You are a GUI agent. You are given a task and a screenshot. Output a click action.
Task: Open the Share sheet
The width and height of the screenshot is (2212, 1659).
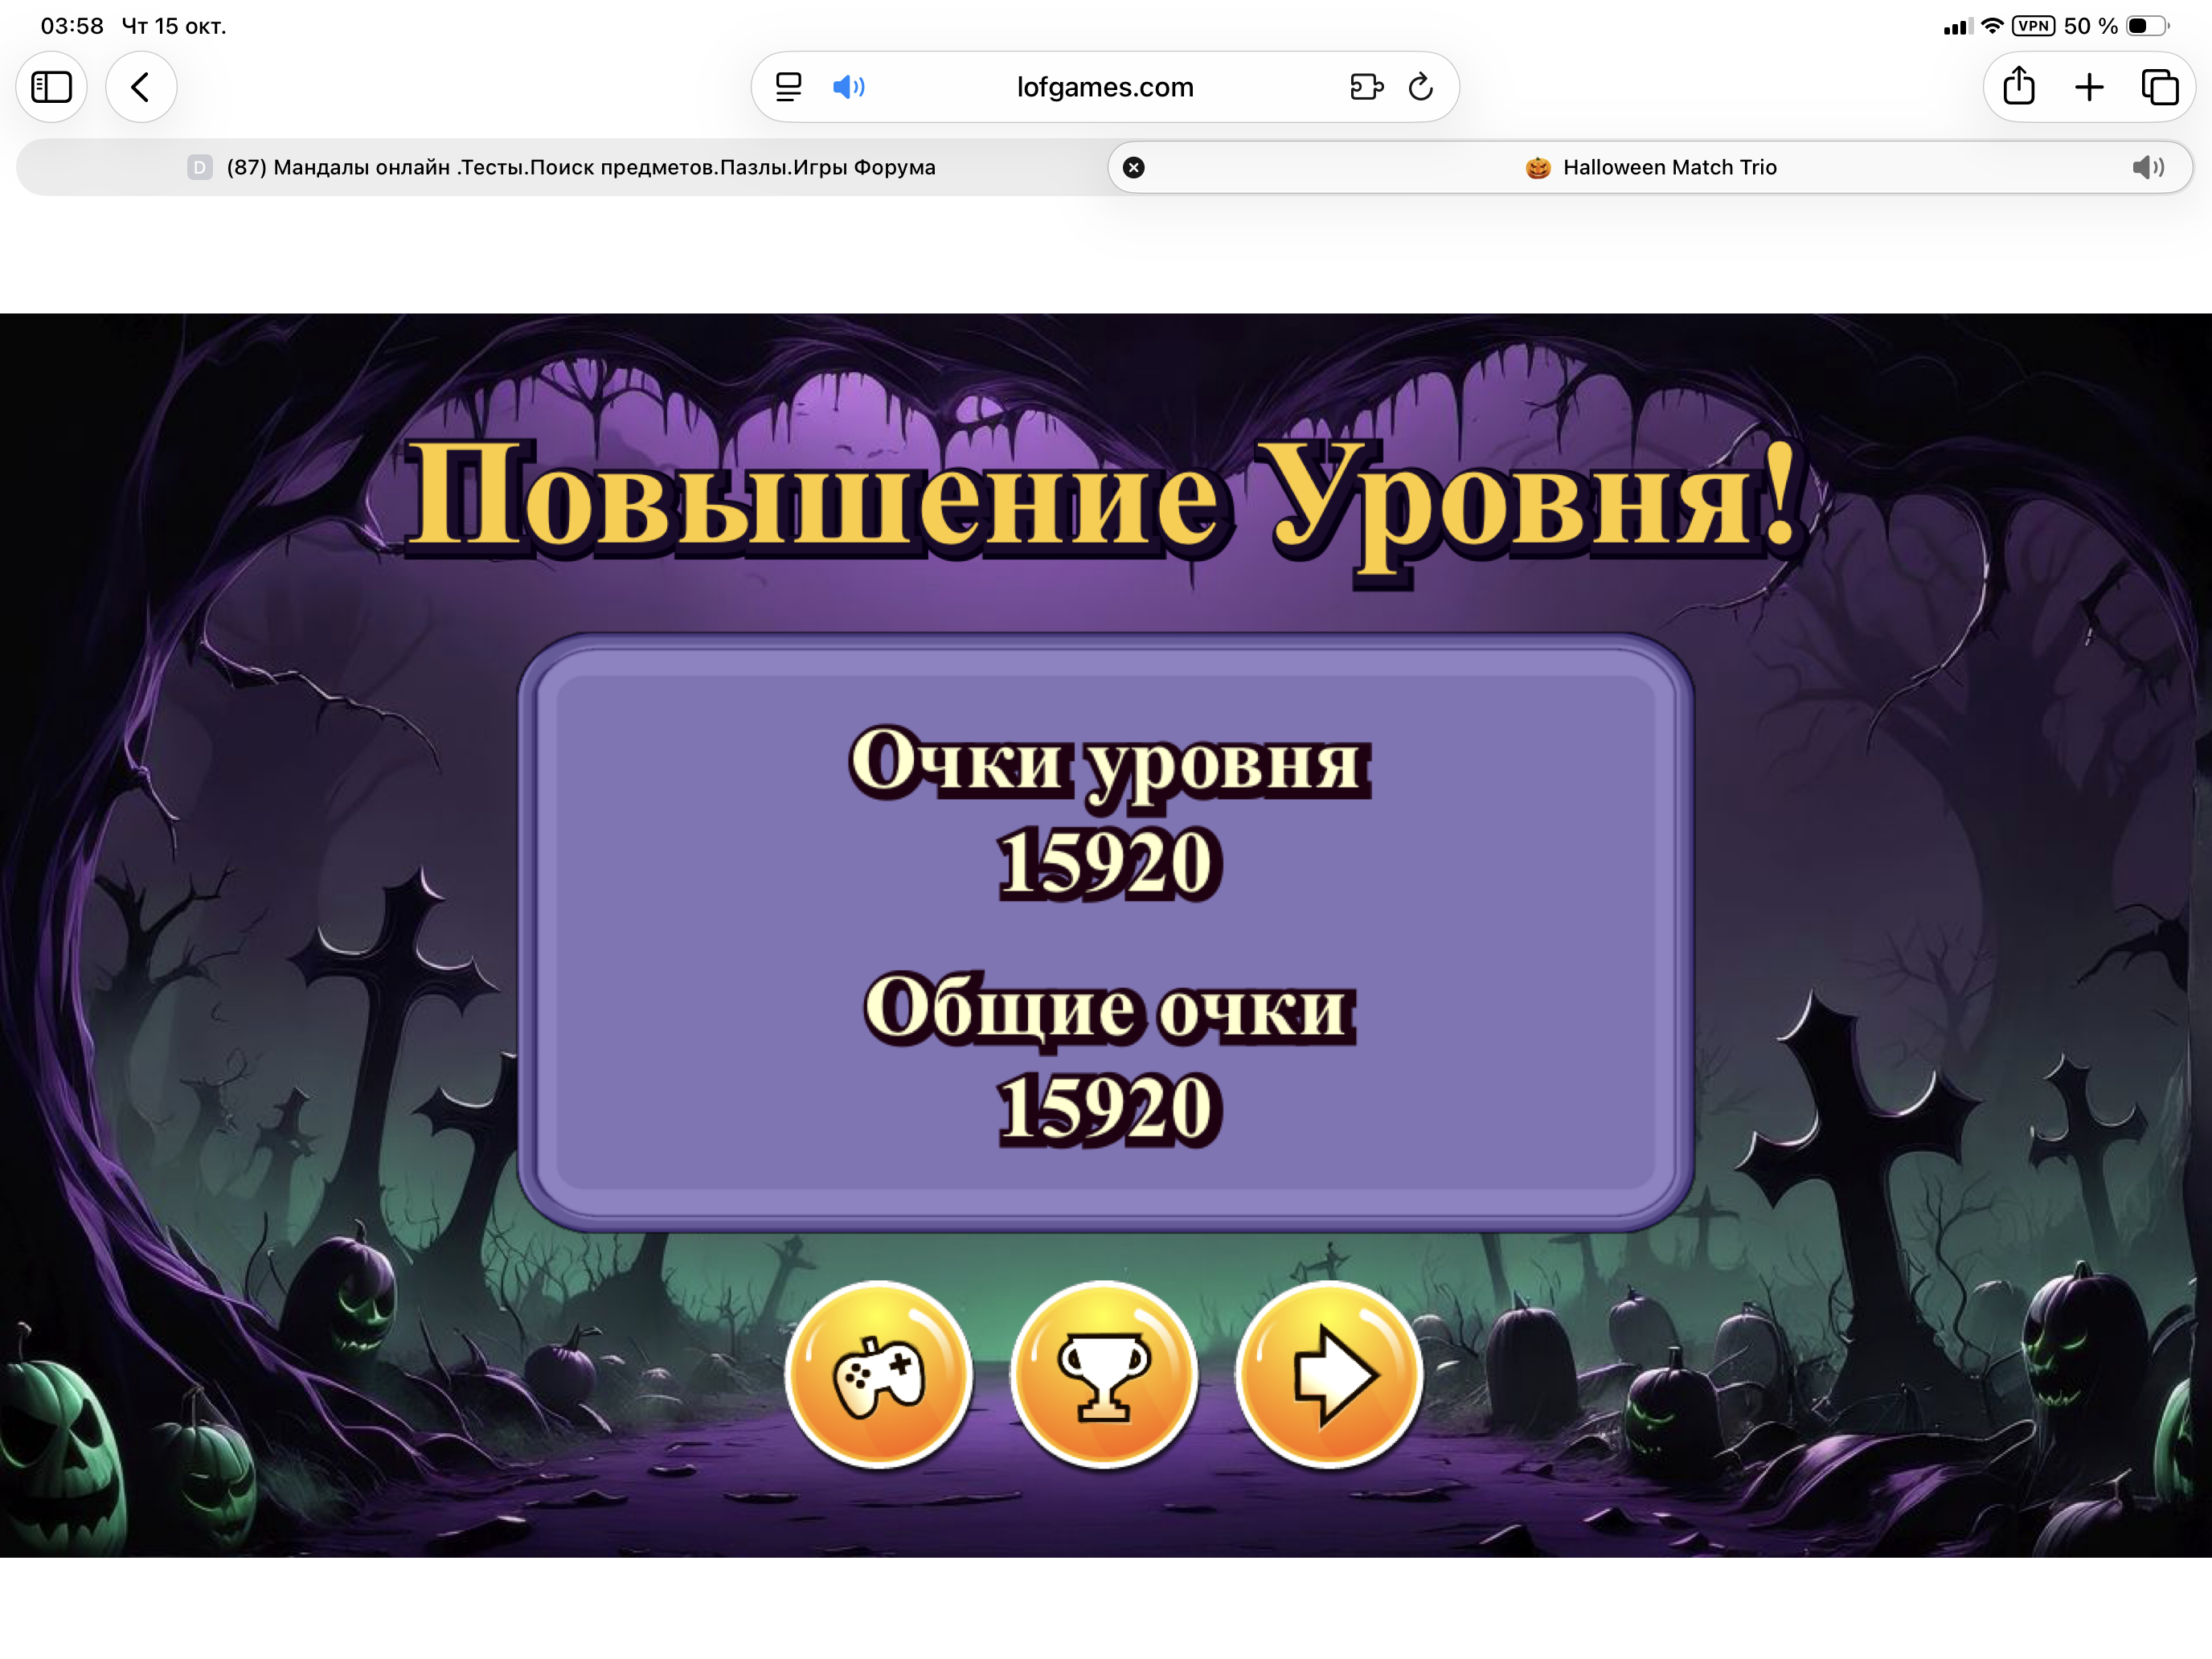[x=2019, y=86]
